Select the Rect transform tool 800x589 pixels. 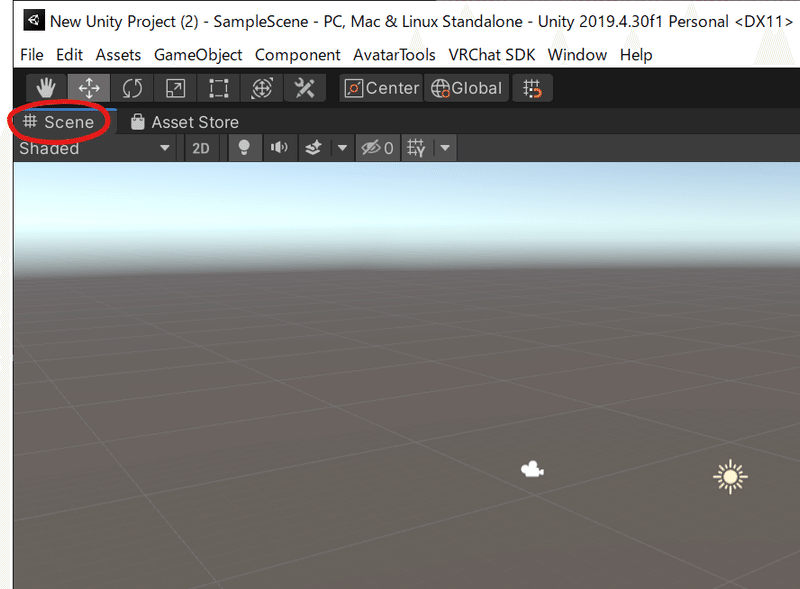(x=218, y=88)
